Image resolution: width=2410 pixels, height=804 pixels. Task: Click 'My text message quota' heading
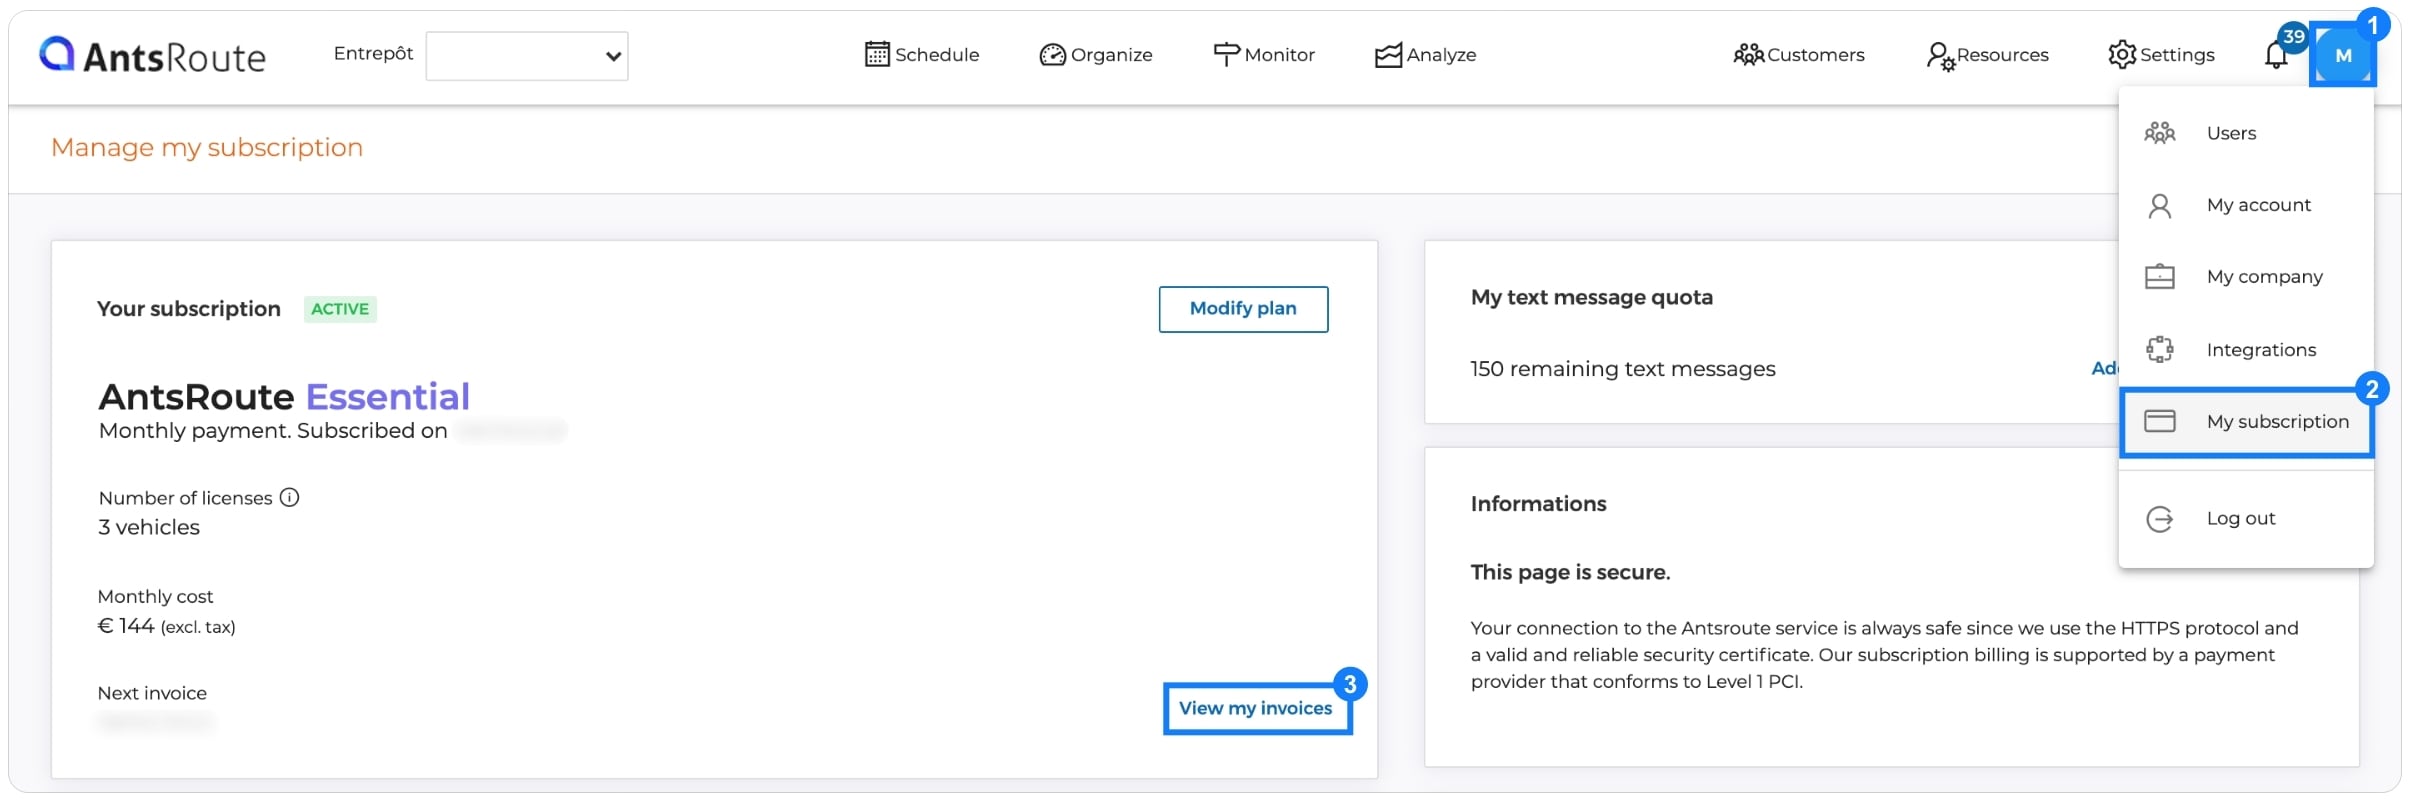(x=1591, y=297)
